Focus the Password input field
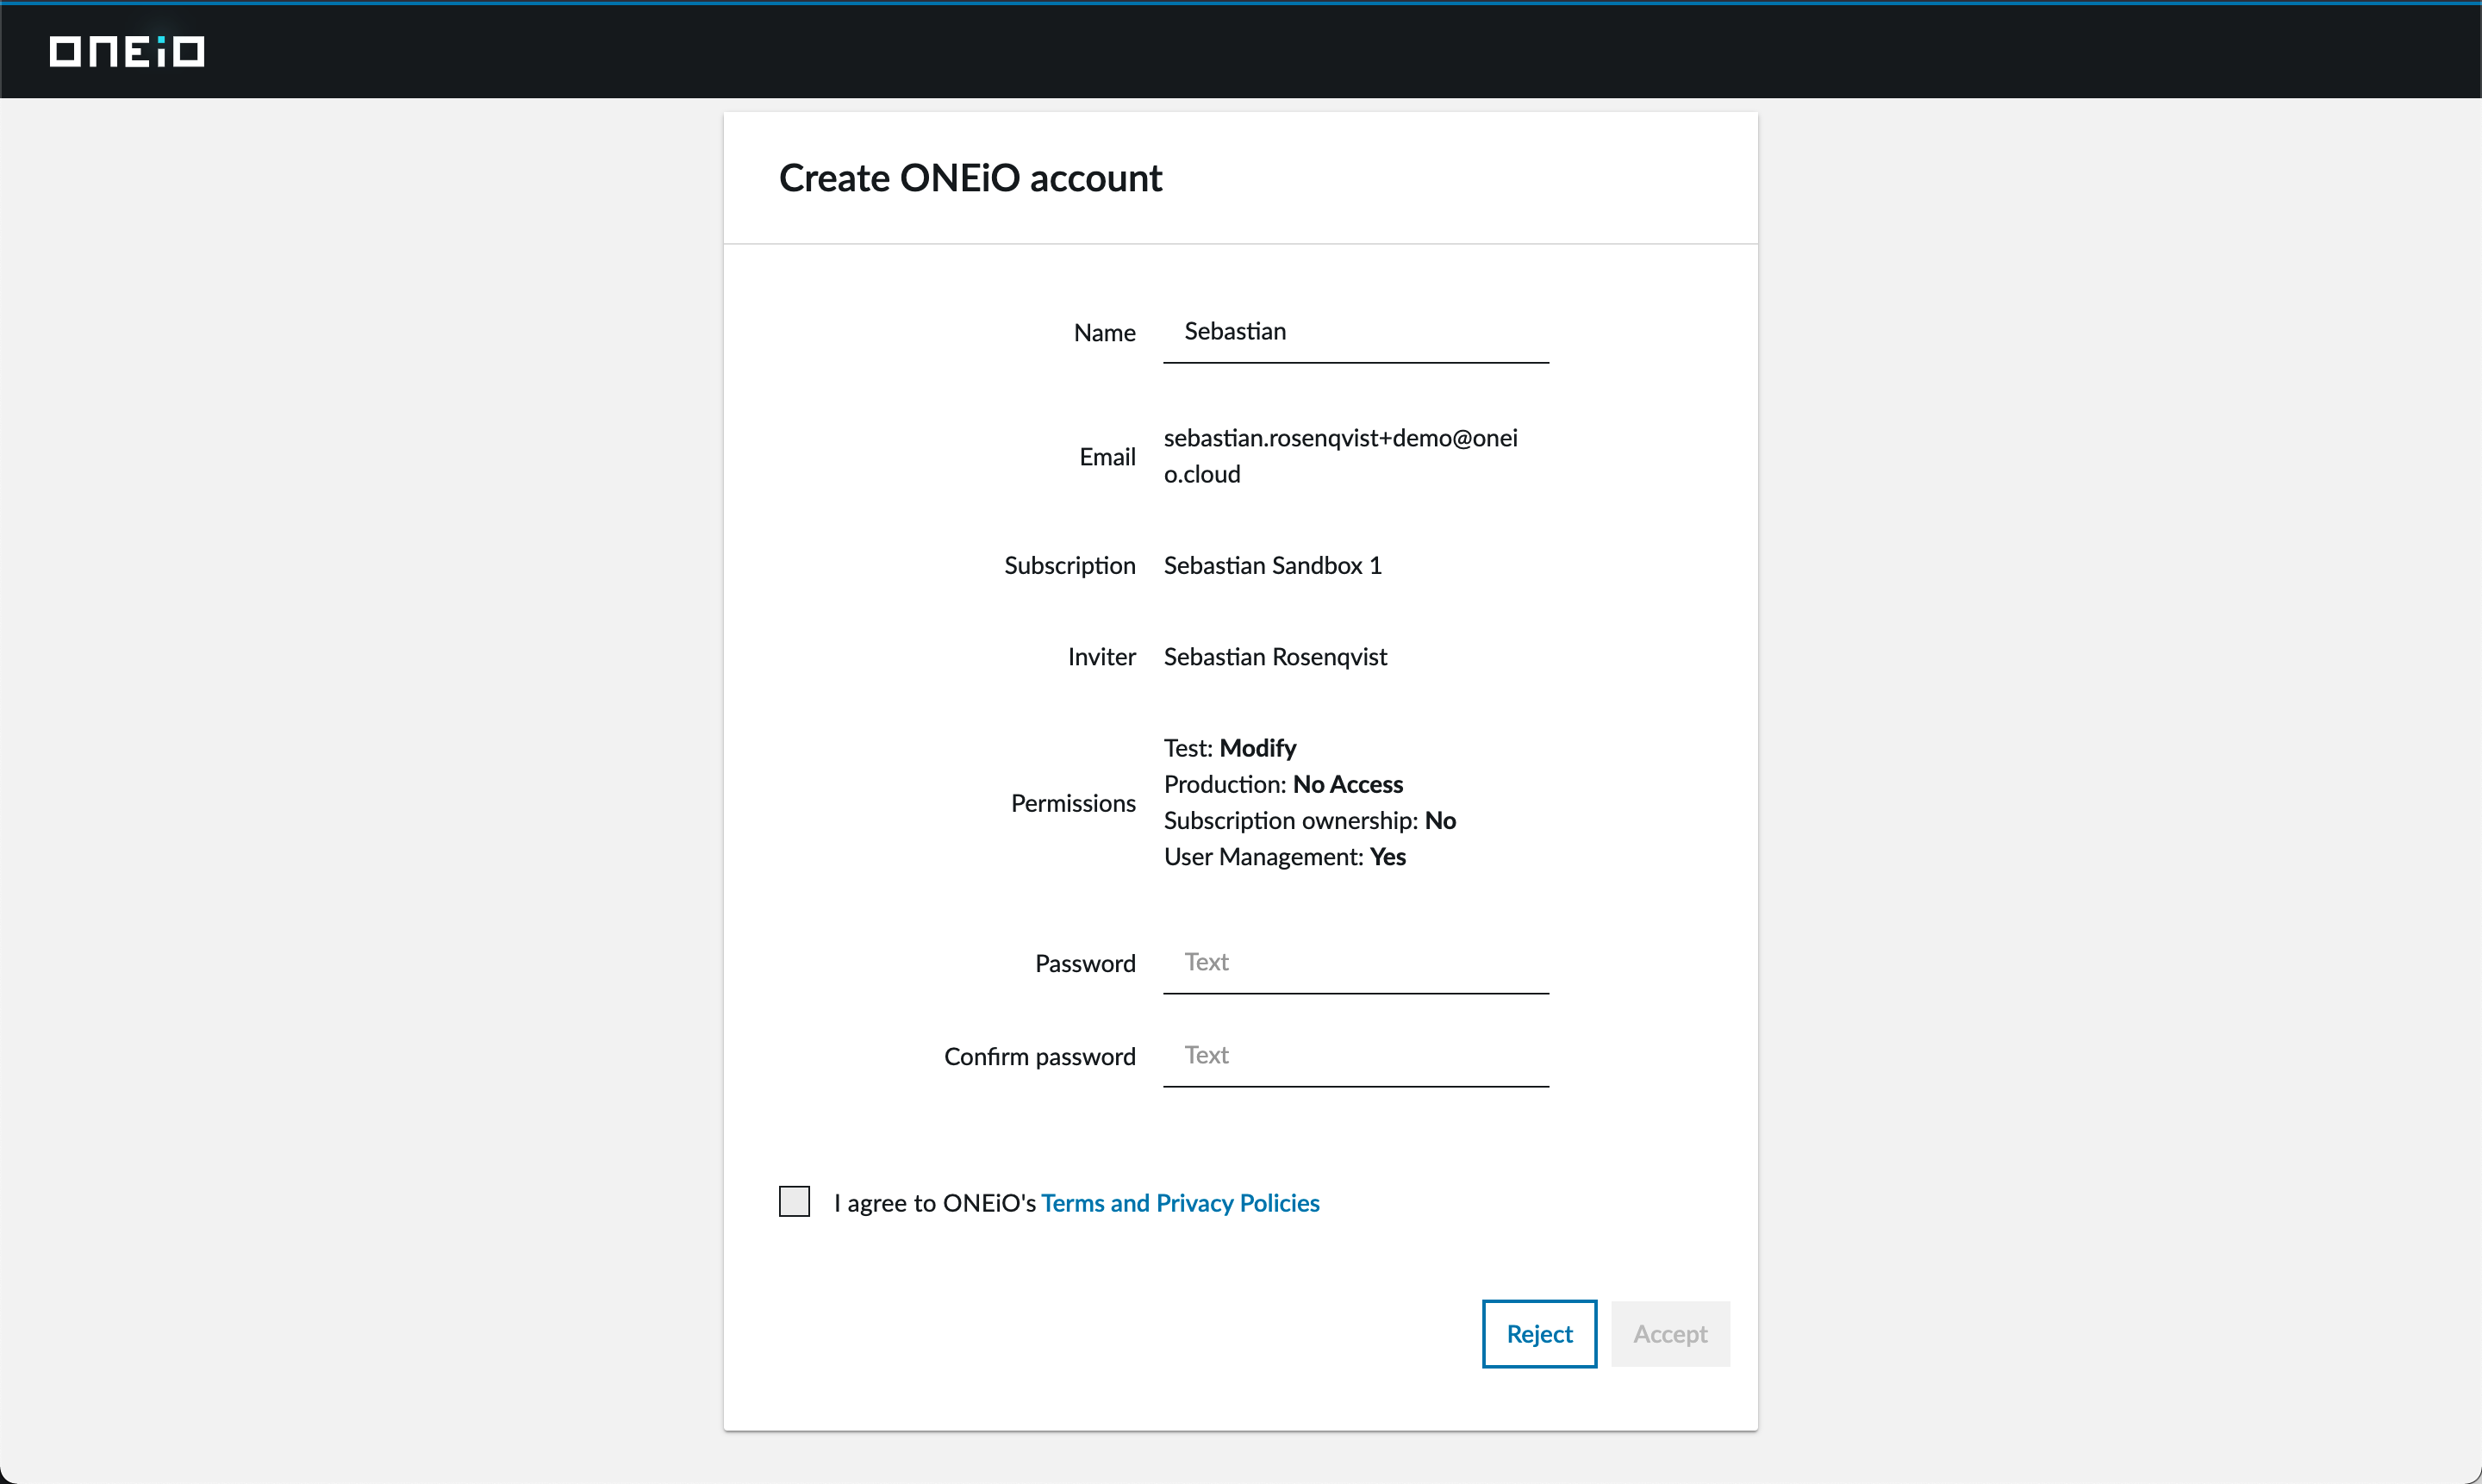This screenshot has height=1484, width=2482. 1356,963
